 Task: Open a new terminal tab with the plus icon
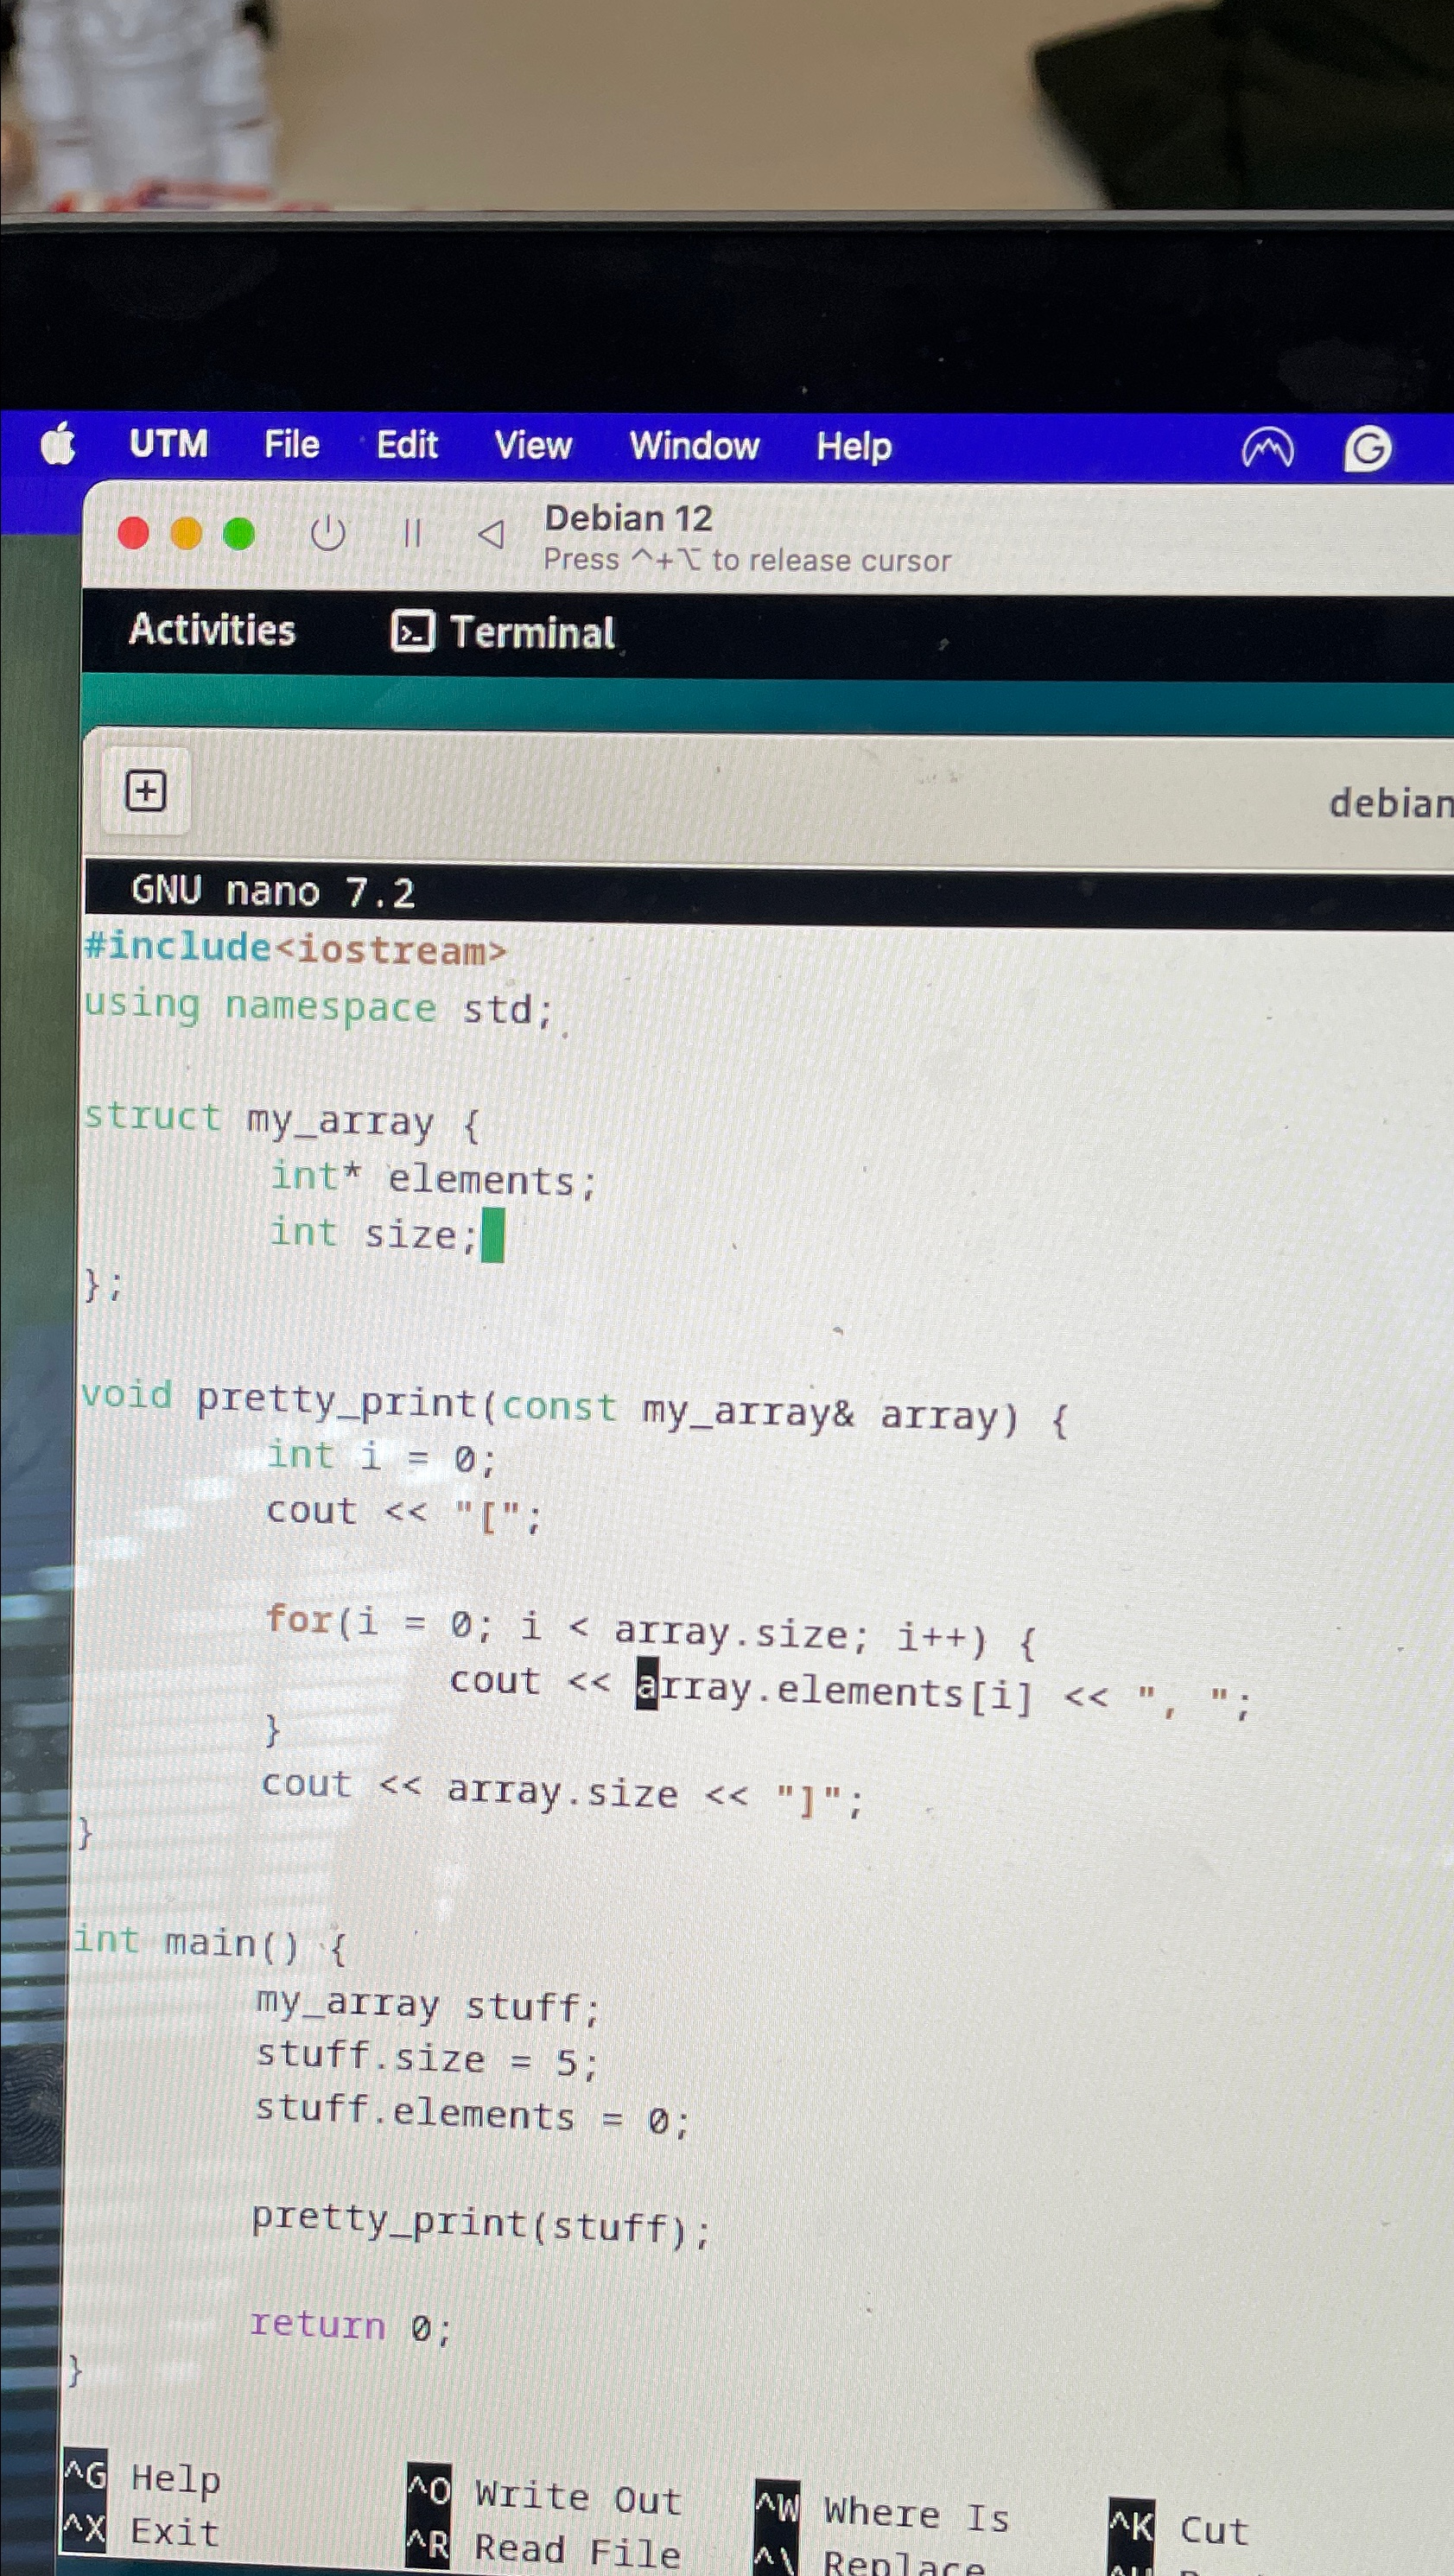(x=146, y=790)
